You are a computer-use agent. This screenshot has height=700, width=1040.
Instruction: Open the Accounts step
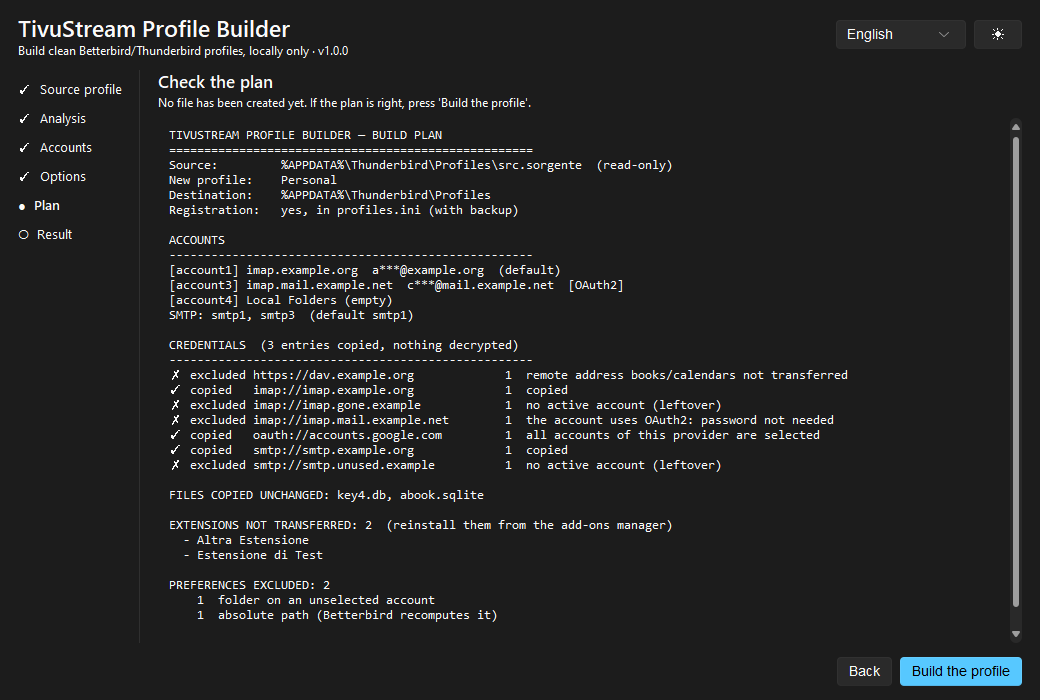56,148
